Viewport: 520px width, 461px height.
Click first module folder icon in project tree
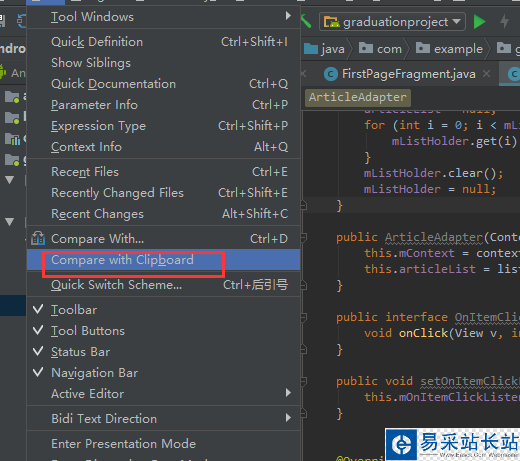pyautogui.click(x=12, y=97)
